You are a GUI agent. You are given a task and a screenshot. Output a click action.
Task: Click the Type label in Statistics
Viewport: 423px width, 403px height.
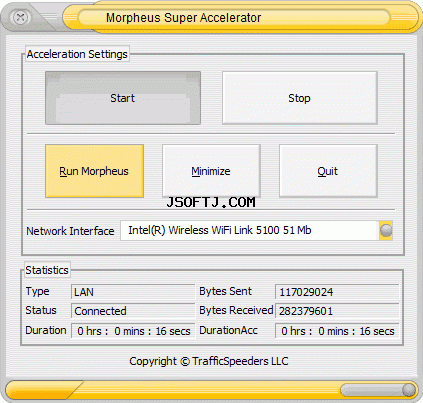37,291
